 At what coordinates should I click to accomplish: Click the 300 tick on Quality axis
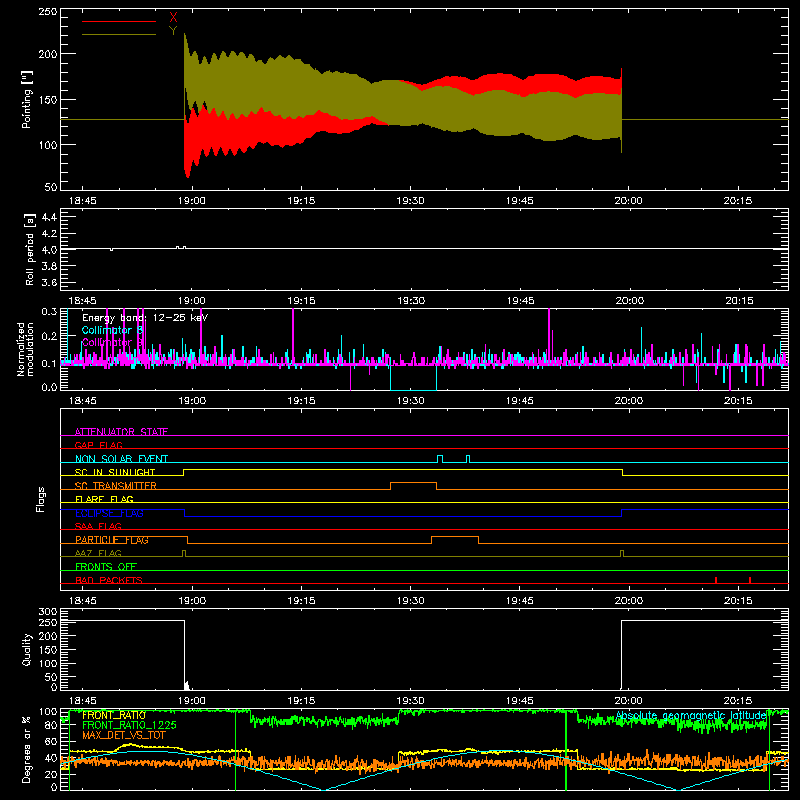click(x=48, y=612)
